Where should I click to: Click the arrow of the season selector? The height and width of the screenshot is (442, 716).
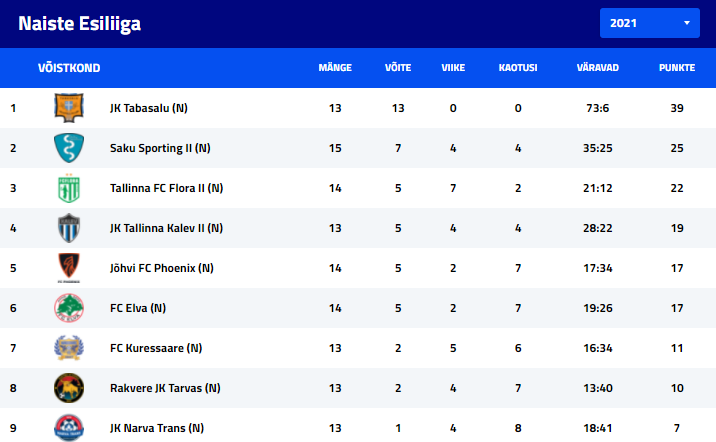click(686, 23)
